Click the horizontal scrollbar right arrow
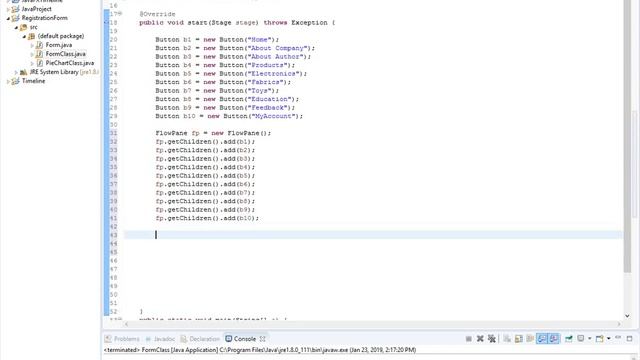Screen dimensions: 640x360 (620, 324)
